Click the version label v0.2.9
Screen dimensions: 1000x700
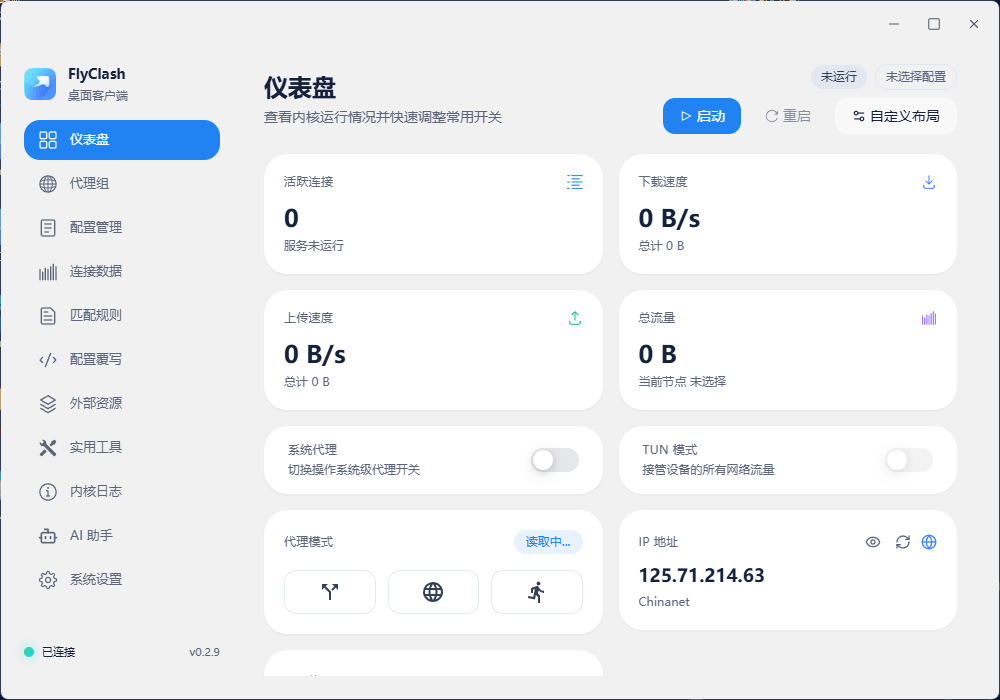coord(205,652)
